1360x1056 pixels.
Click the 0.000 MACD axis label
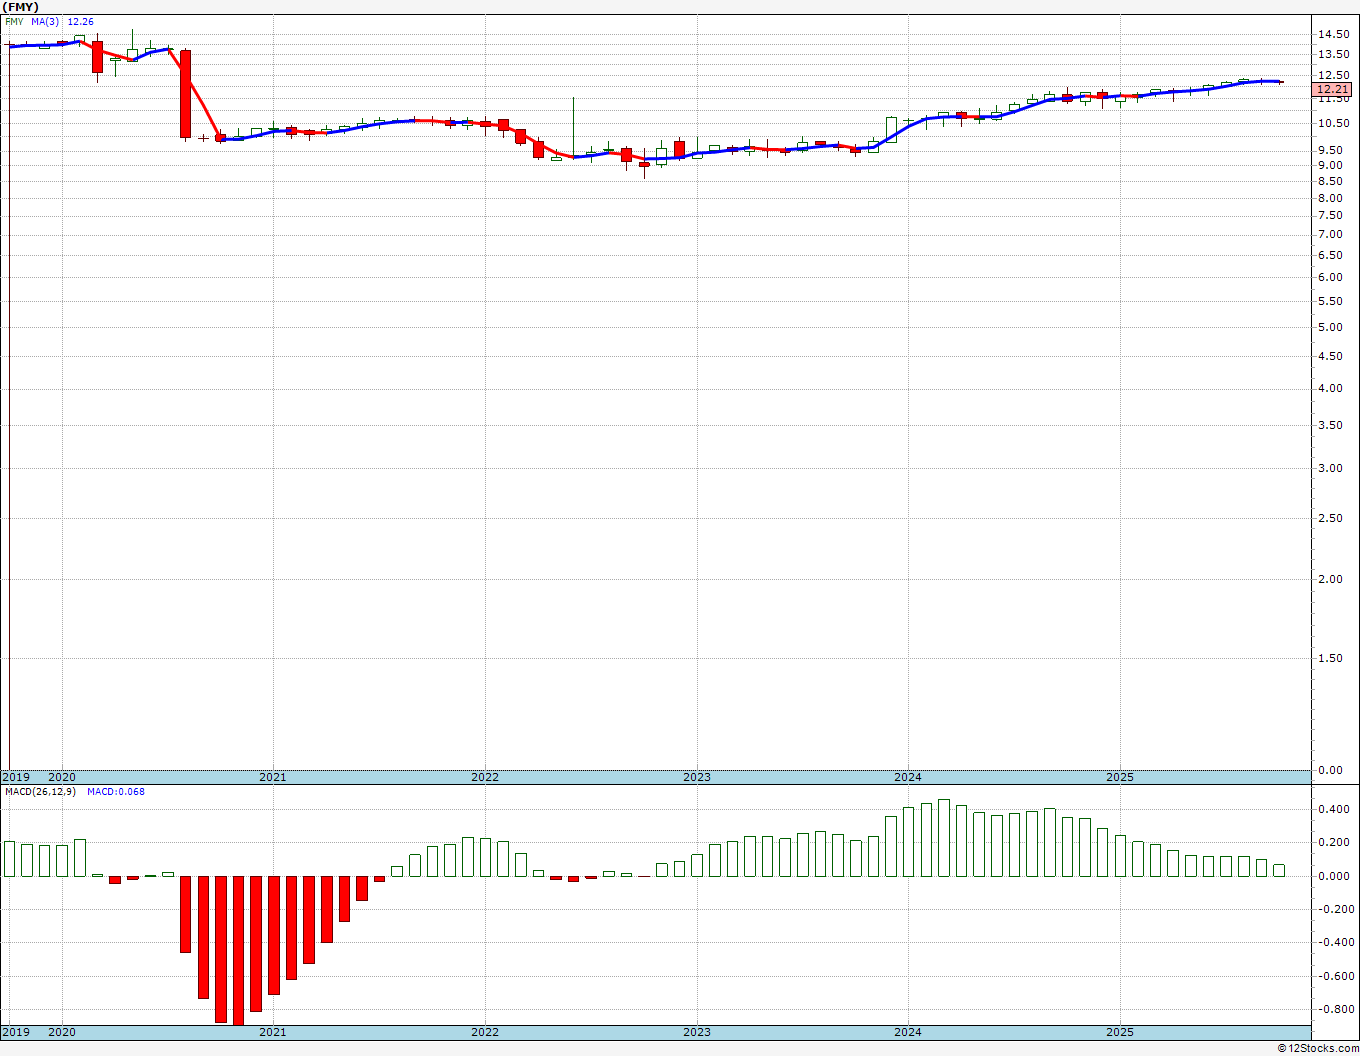(x=1334, y=877)
